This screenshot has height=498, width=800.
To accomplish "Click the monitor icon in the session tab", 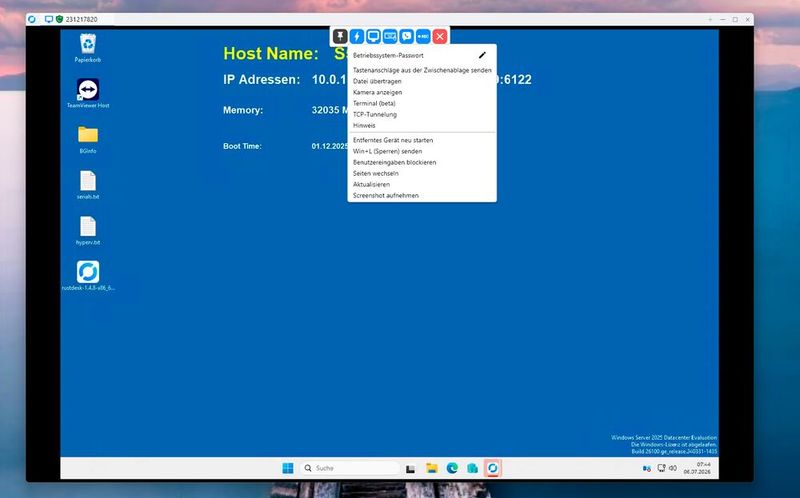I will pyautogui.click(x=49, y=19).
